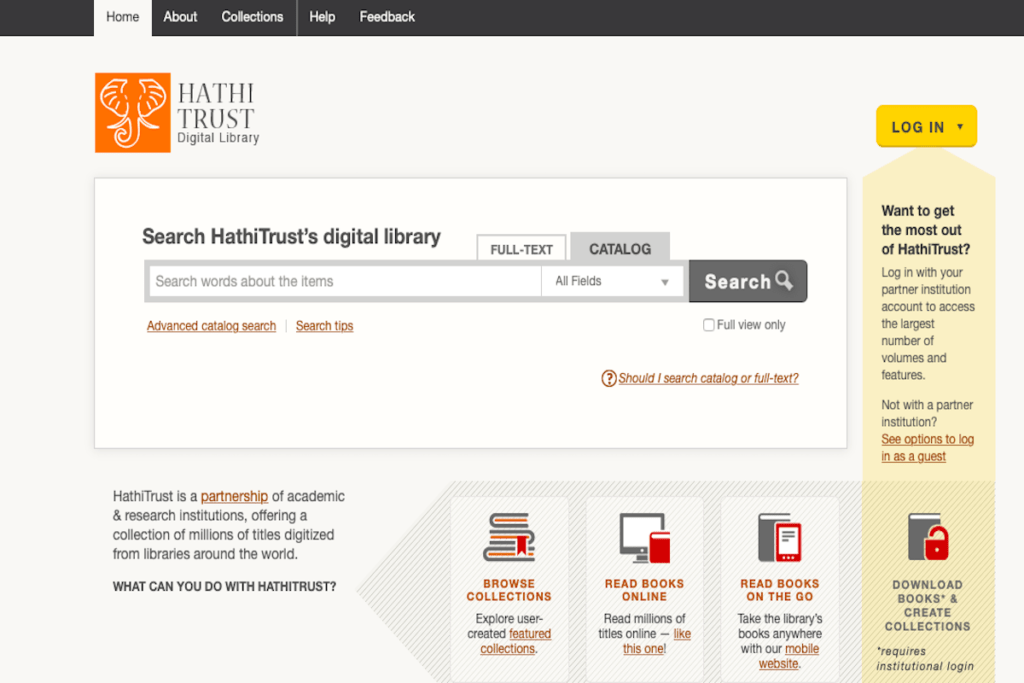Focus the search words input field
The width and height of the screenshot is (1024, 683).
click(x=345, y=281)
